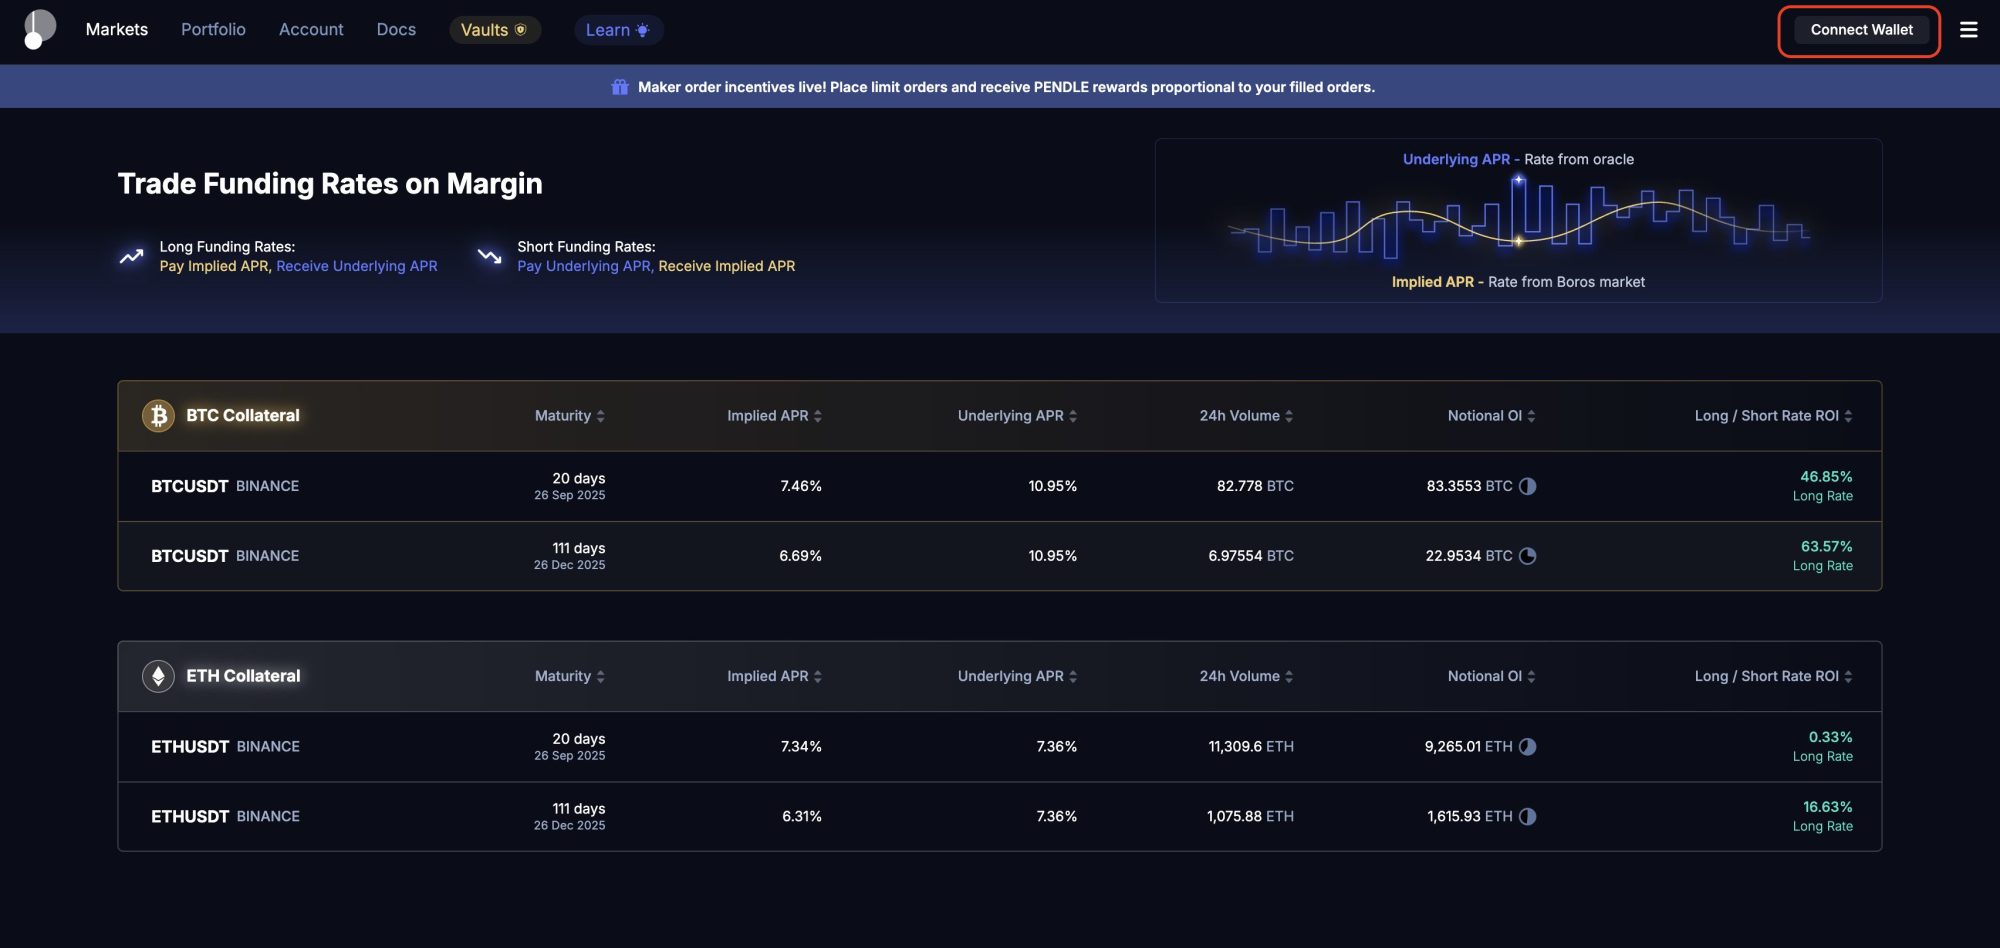This screenshot has height=948, width=2000.
Task: Click the Bitcoin icon beside BTC Collateral
Action: [159, 414]
